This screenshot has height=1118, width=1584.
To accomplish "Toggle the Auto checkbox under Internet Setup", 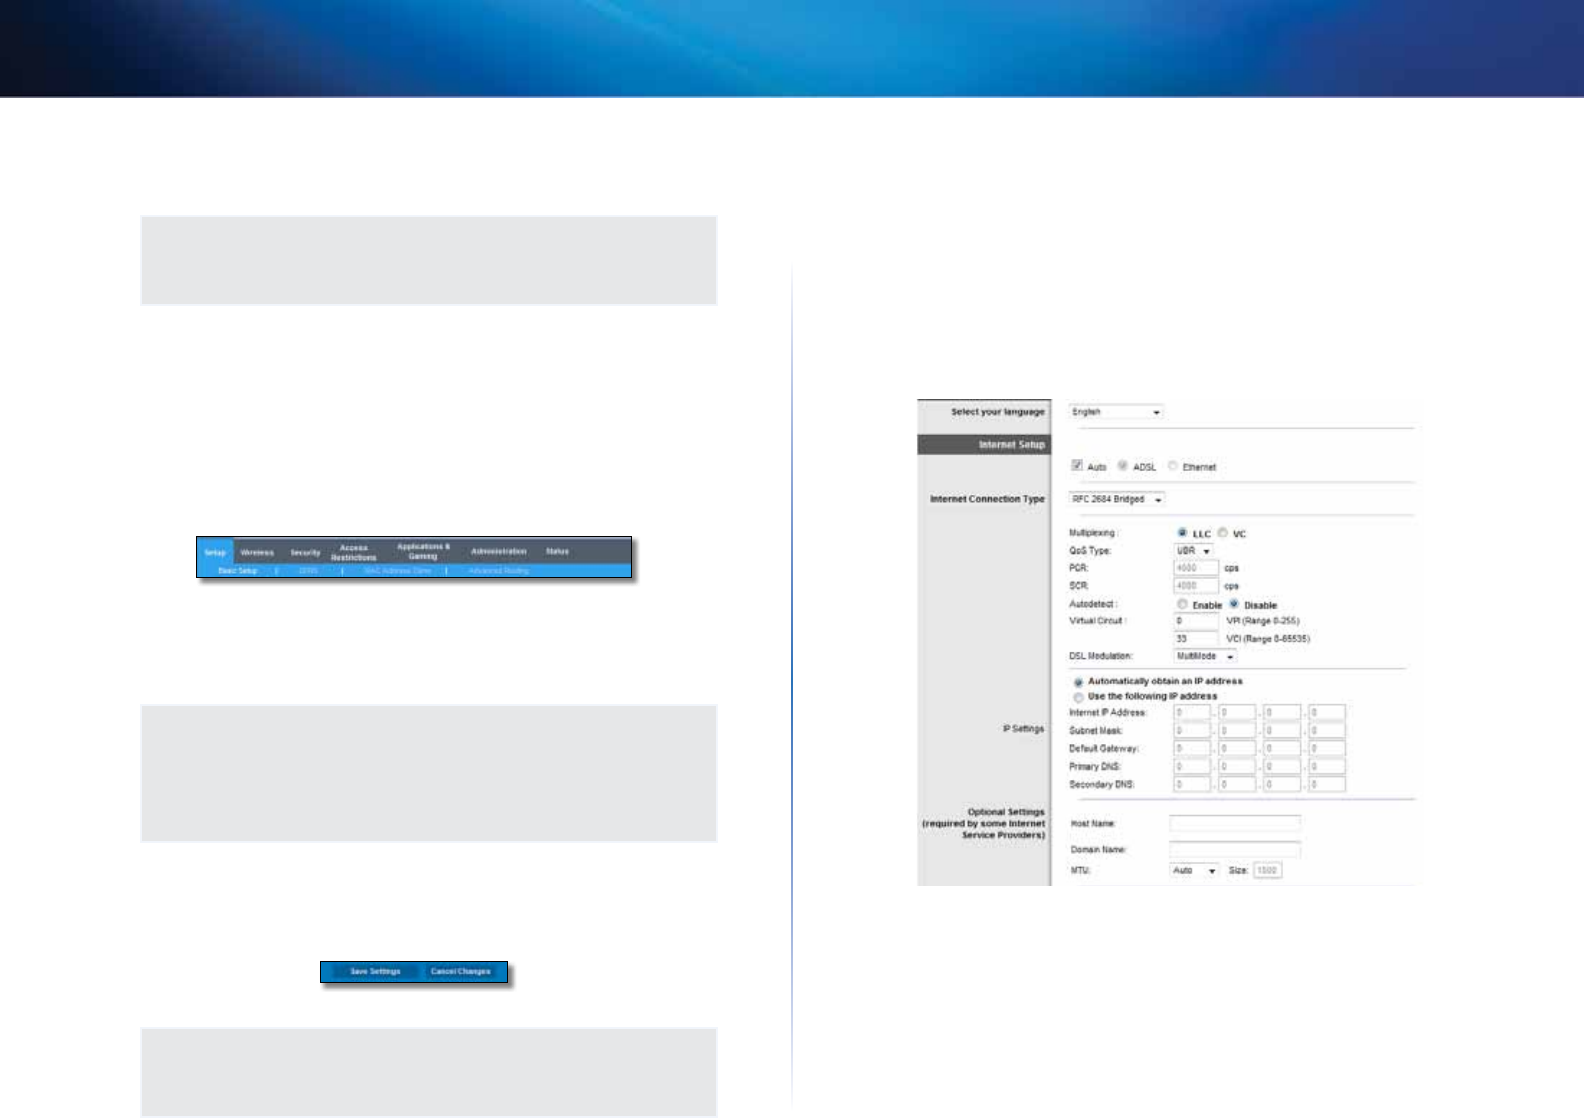I will pos(1077,466).
